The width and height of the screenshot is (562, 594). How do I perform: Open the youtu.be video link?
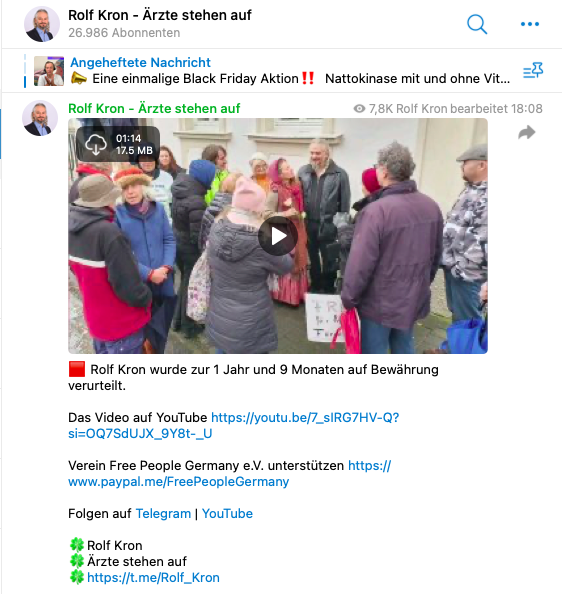tap(233, 425)
